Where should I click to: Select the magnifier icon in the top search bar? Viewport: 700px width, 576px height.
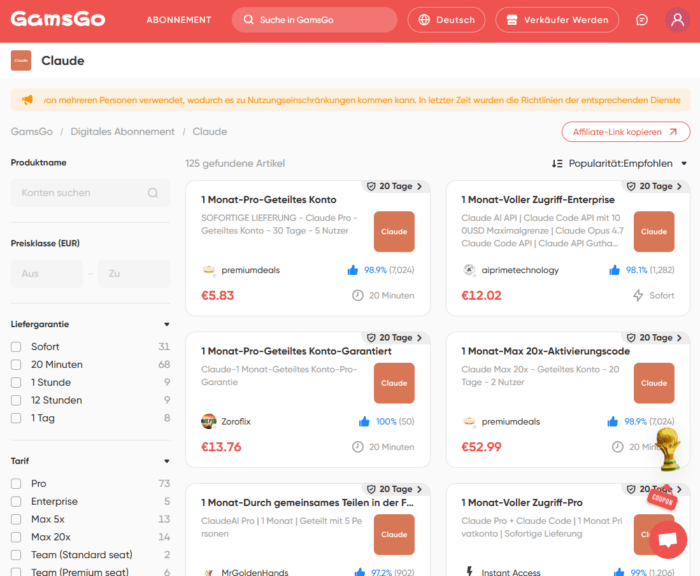(x=249, y=20)
